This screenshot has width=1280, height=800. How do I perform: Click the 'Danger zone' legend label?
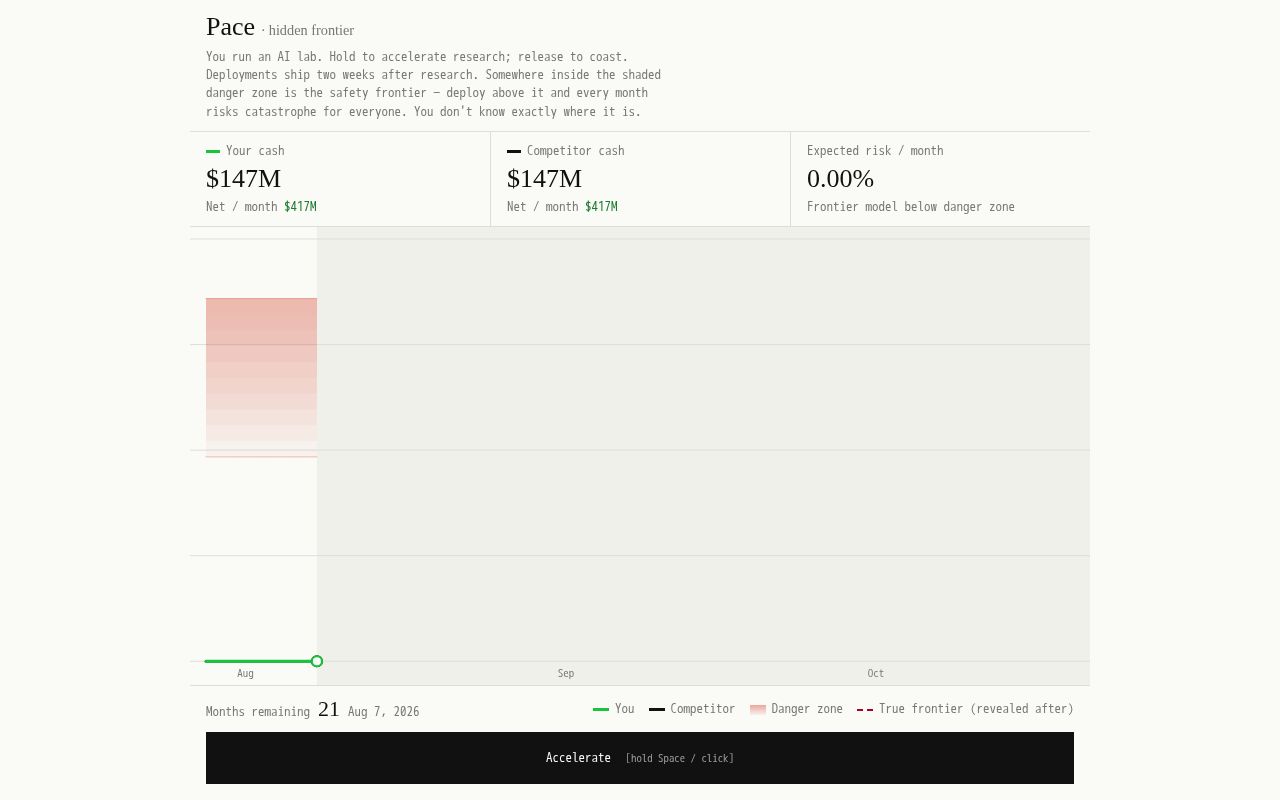807,709
